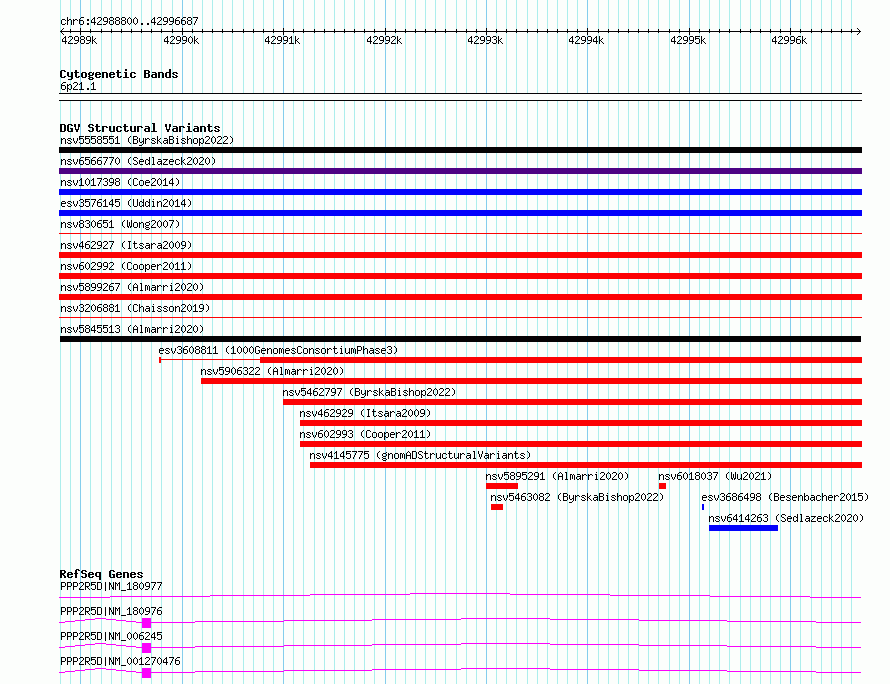The width and height of the screenshot is (890, 684).
Task: Click the 42995k ruler position
Action: pyautogui.click(x=689, y=40)
